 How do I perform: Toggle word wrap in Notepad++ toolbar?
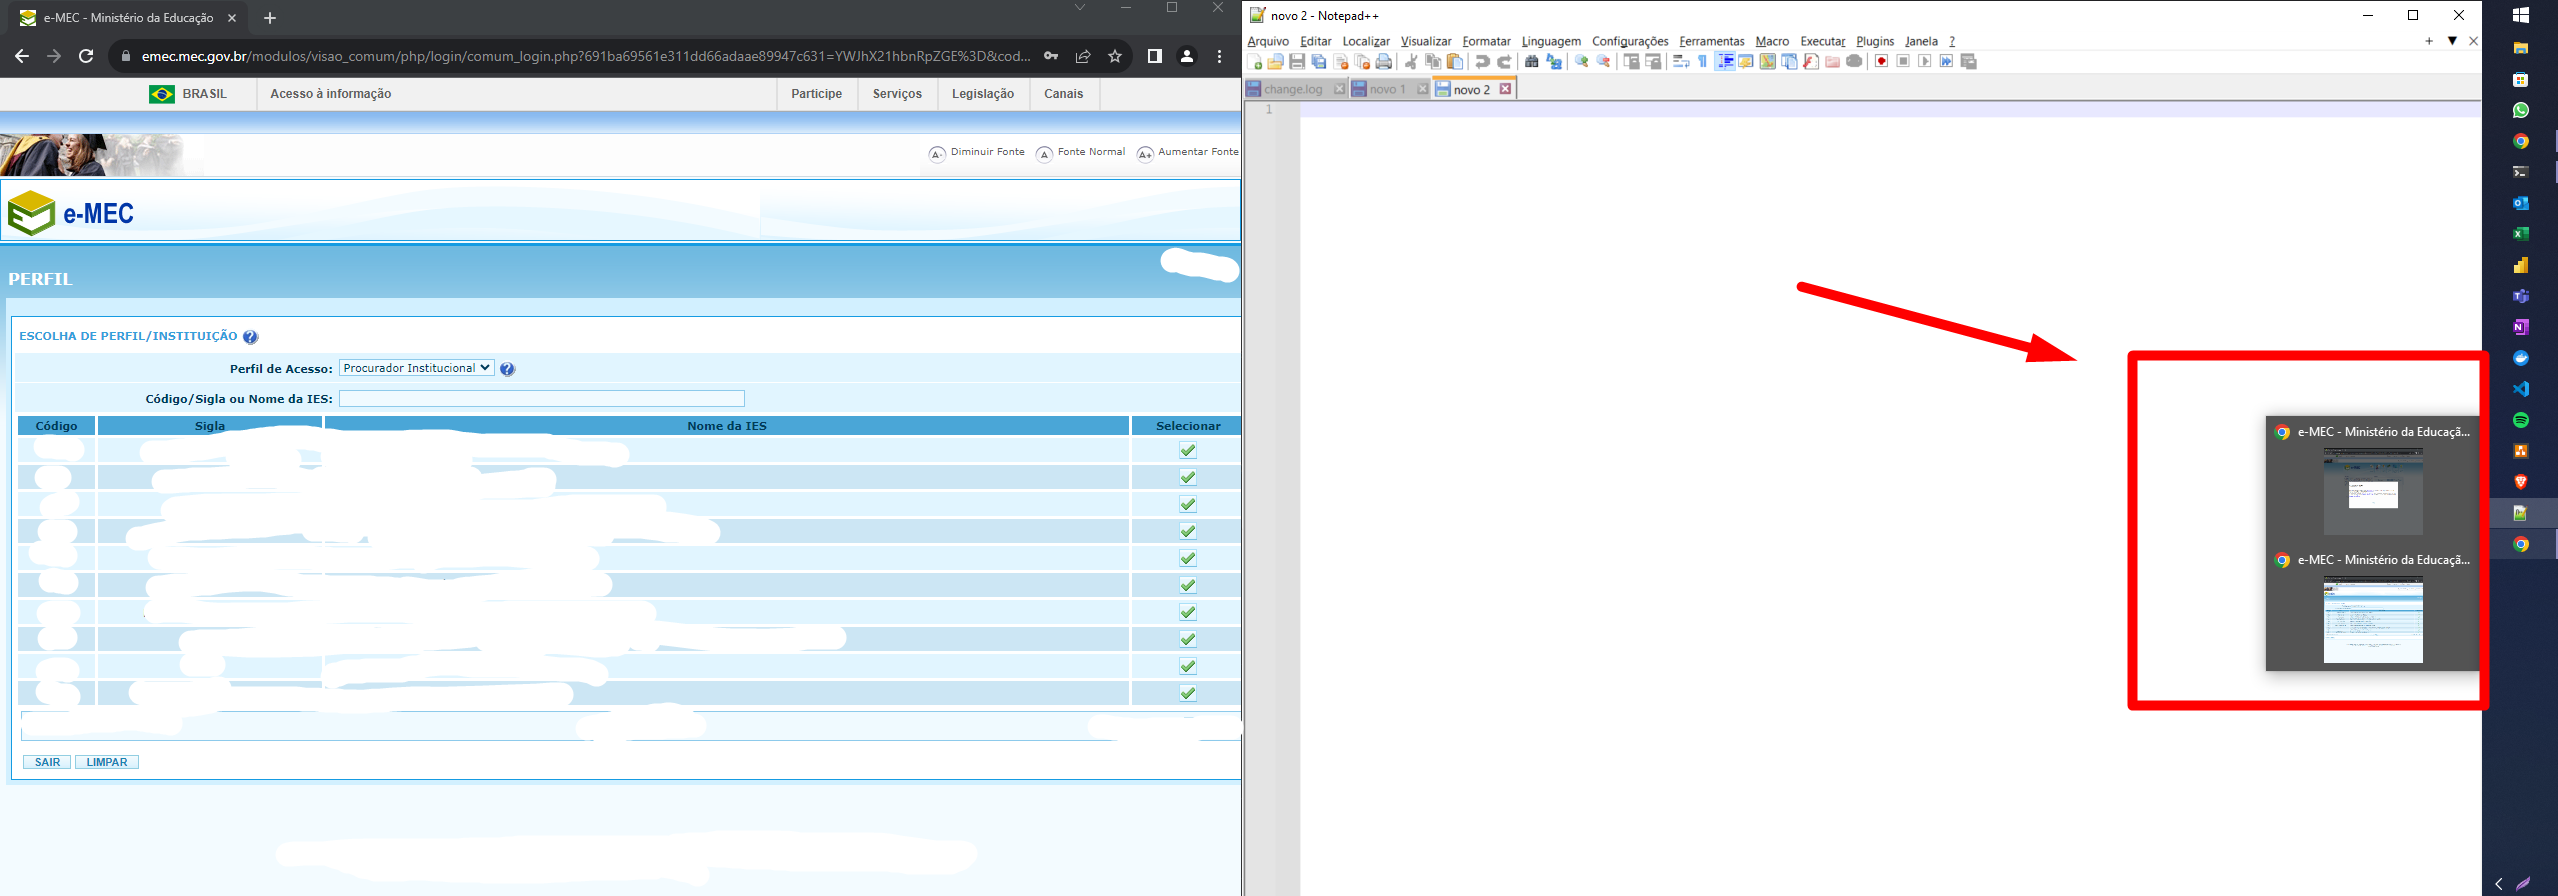click(1681, 61)
